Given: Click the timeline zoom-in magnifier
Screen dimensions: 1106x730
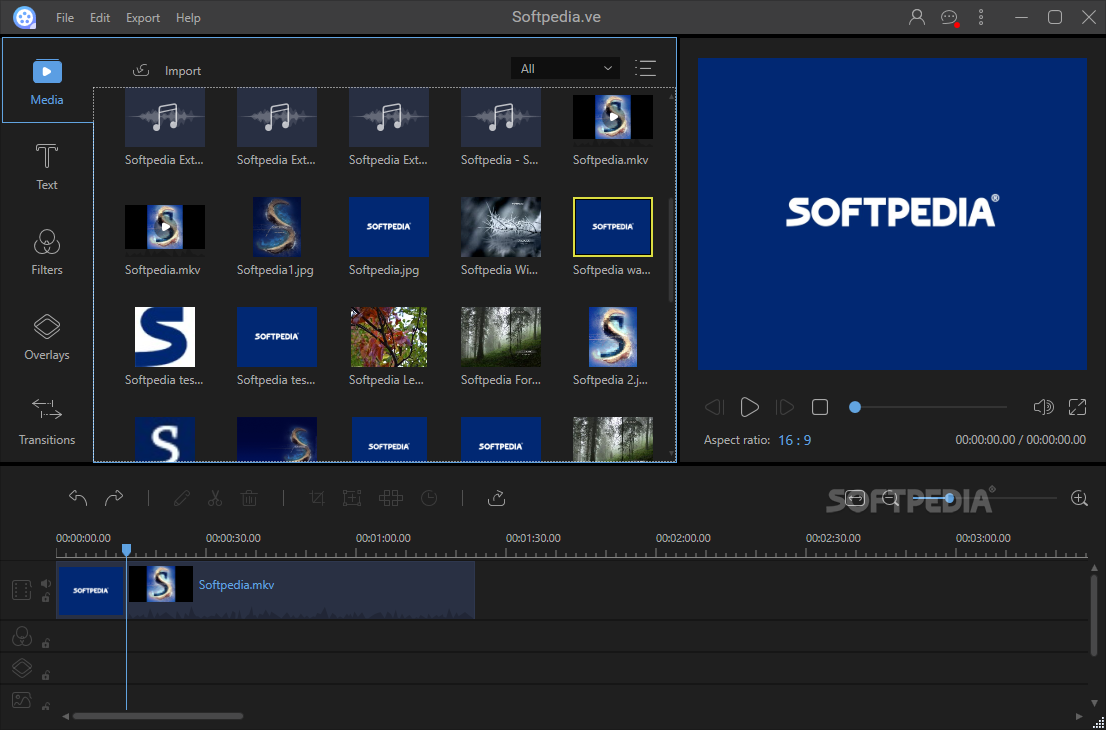Looking at the screenshot, I should 1079,498.
